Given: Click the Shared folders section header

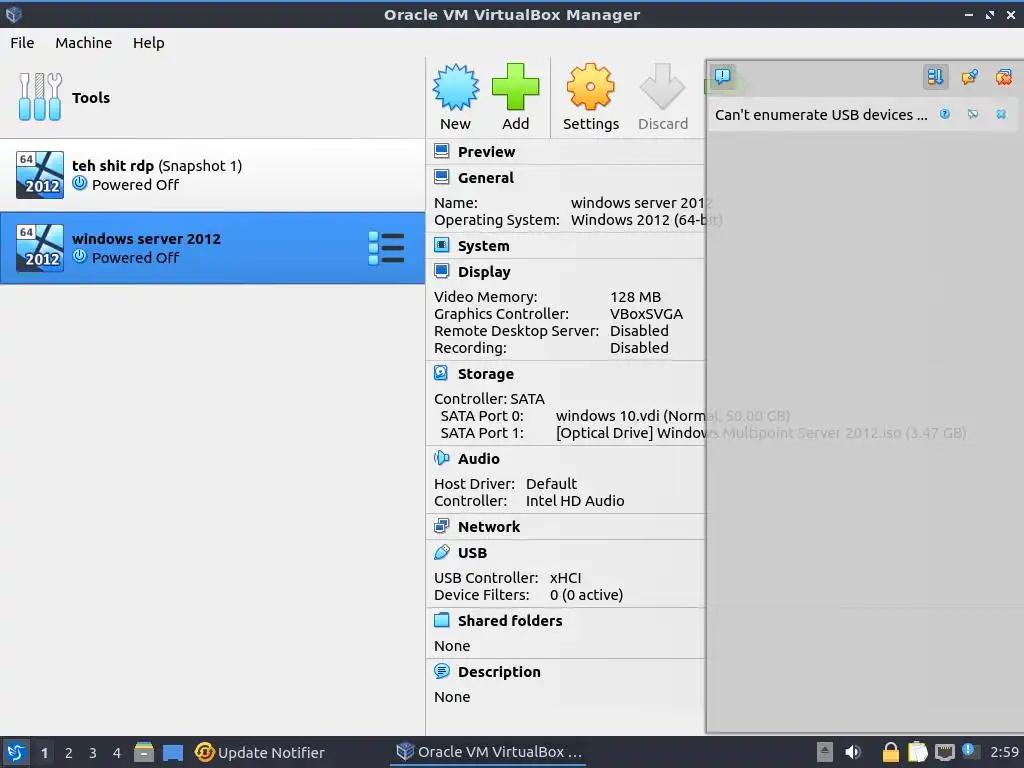Looking at the screenshot, I should coord(509,620).
